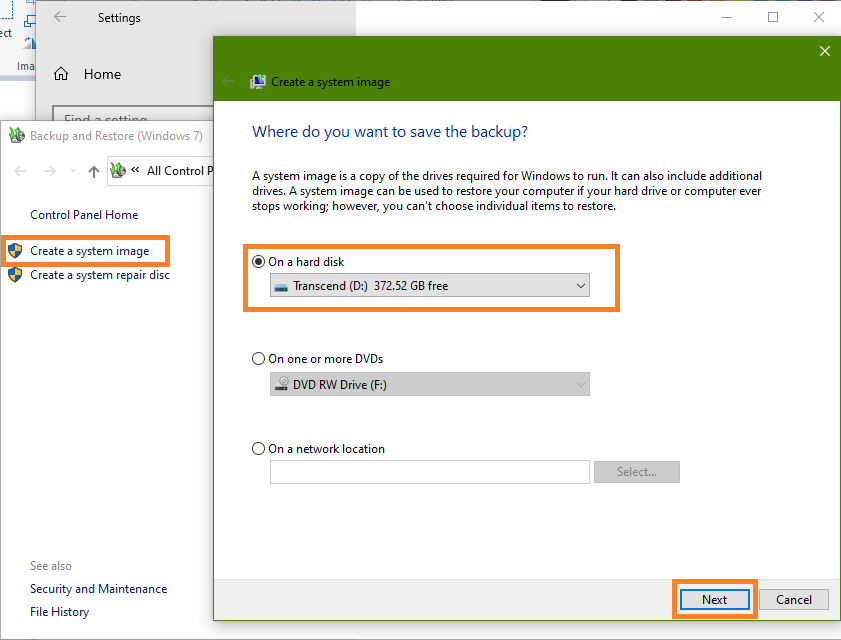Go to Control Panel Home

84,215
